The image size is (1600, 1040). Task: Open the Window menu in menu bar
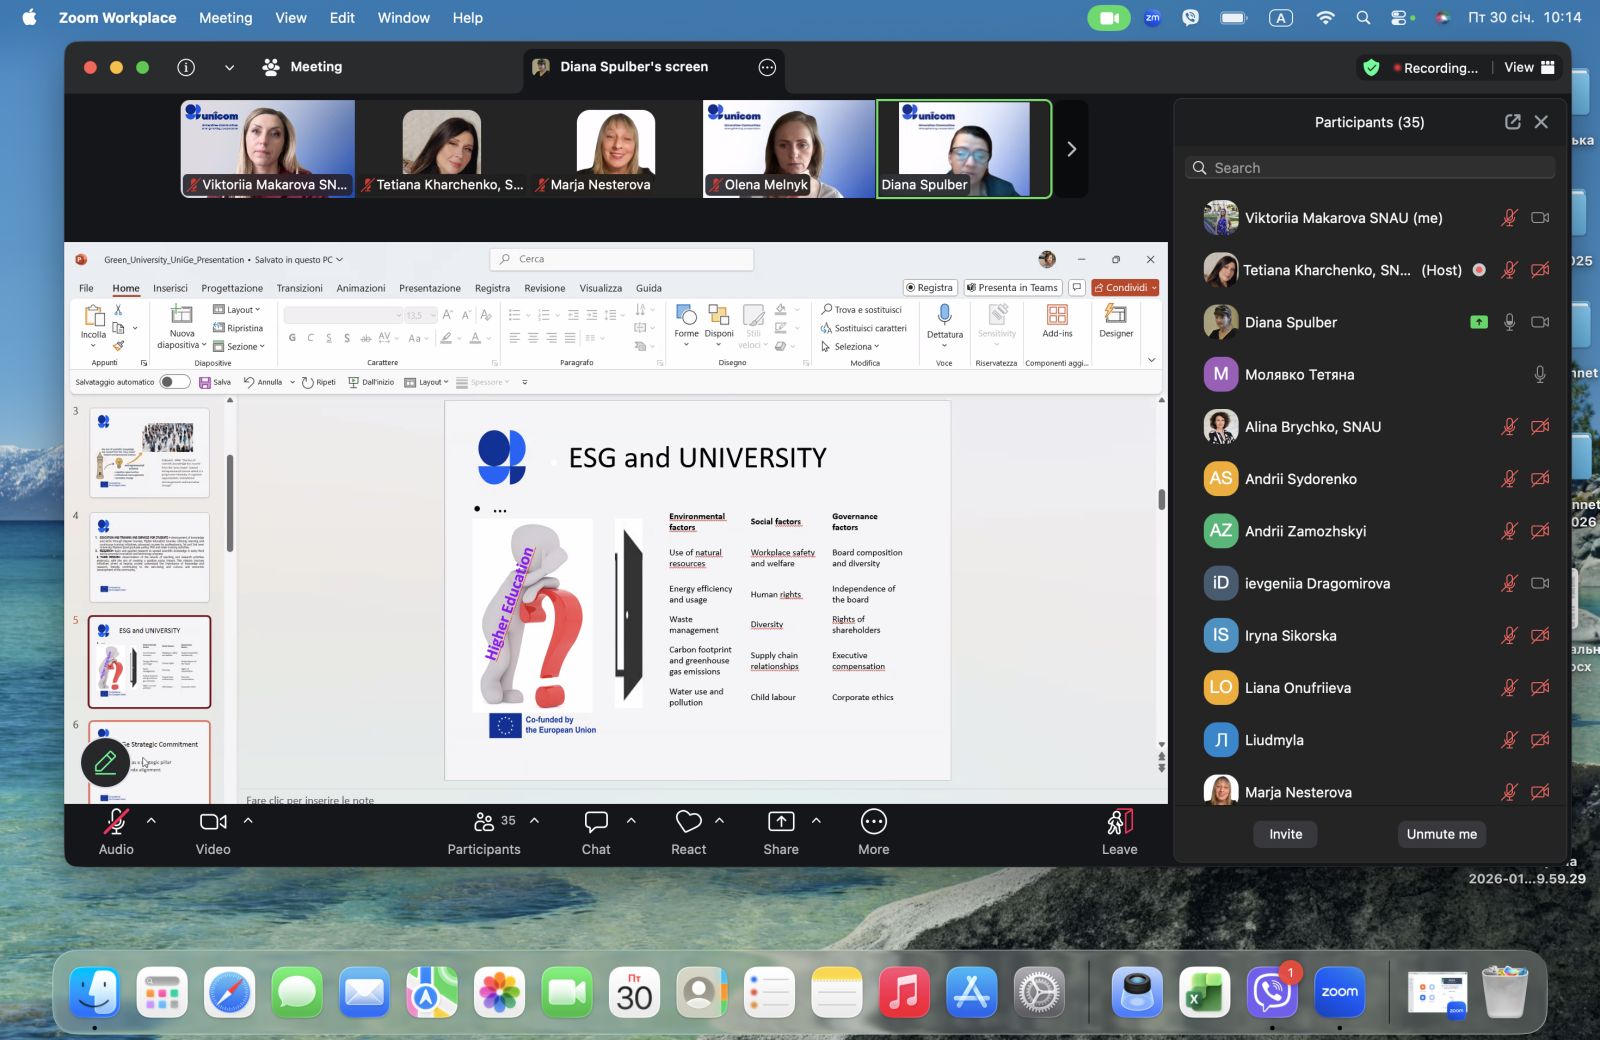pyautogui.click(x=403, y=18)
